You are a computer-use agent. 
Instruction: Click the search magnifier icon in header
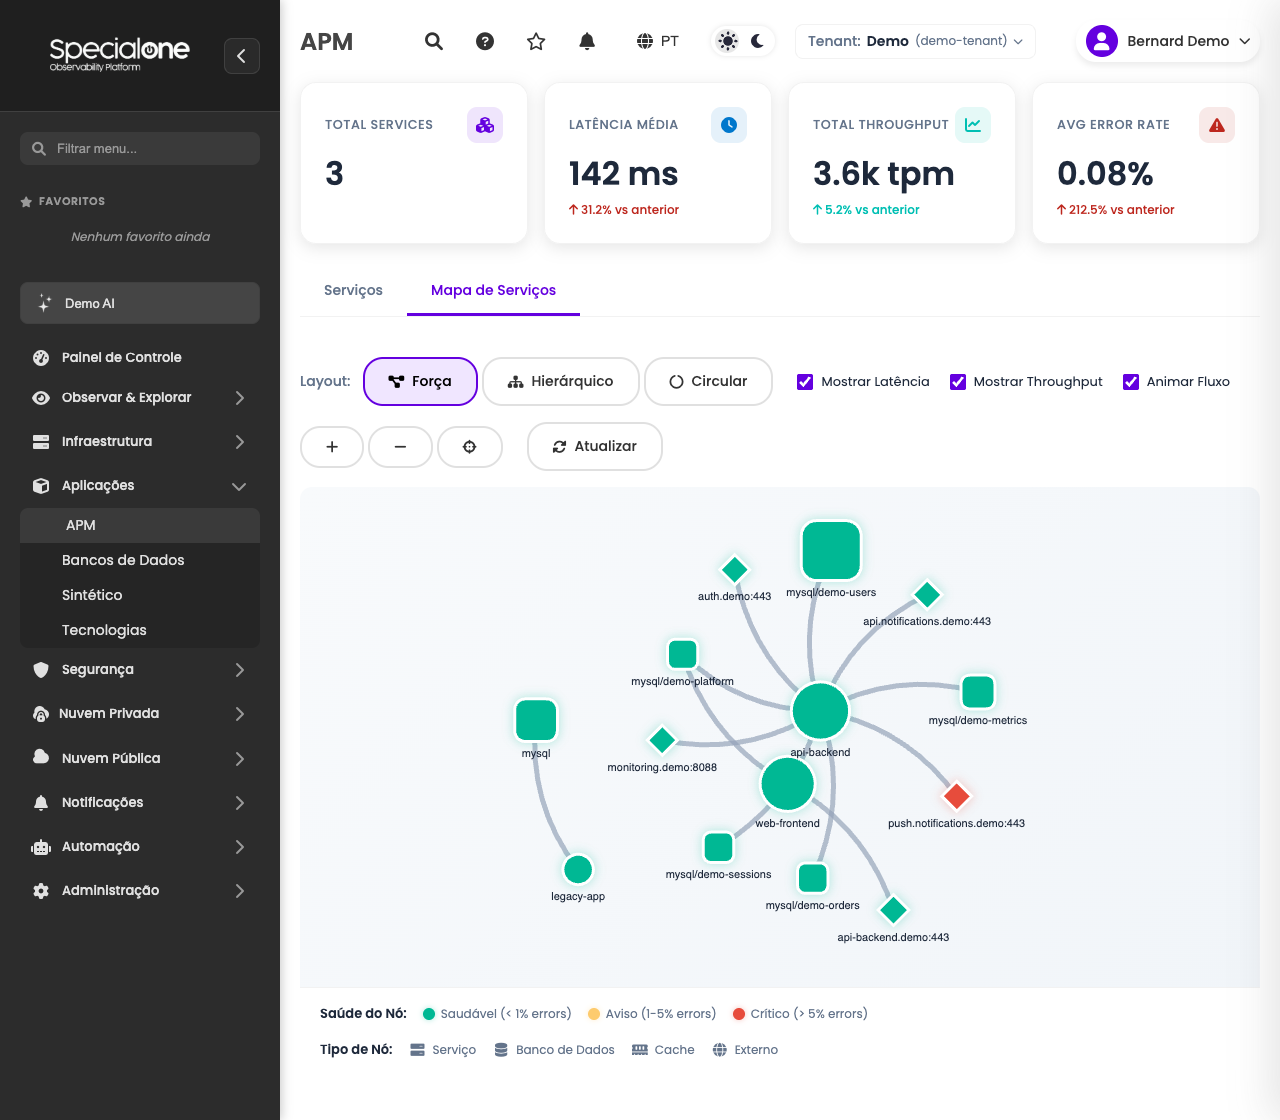point(434,41)
